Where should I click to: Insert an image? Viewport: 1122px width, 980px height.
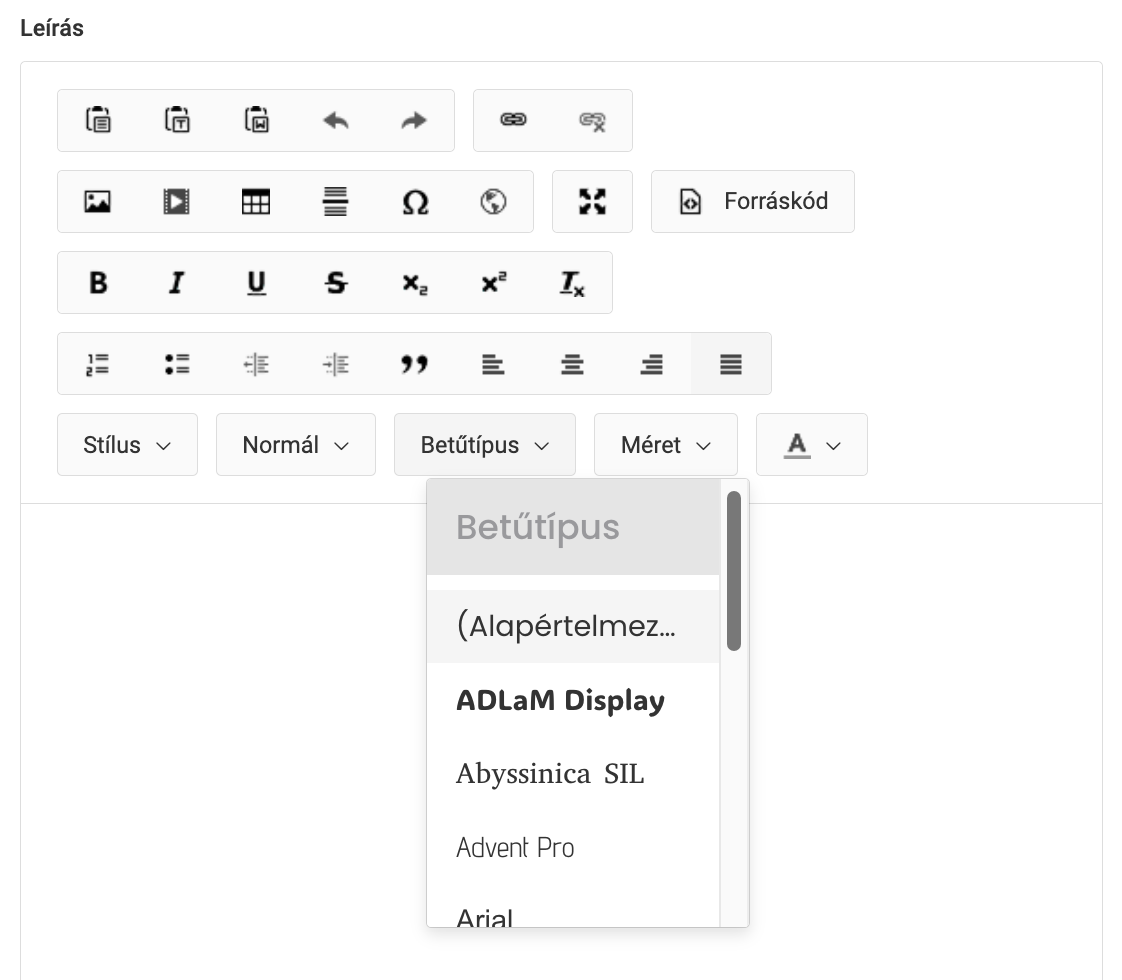(x=97, y=201)
